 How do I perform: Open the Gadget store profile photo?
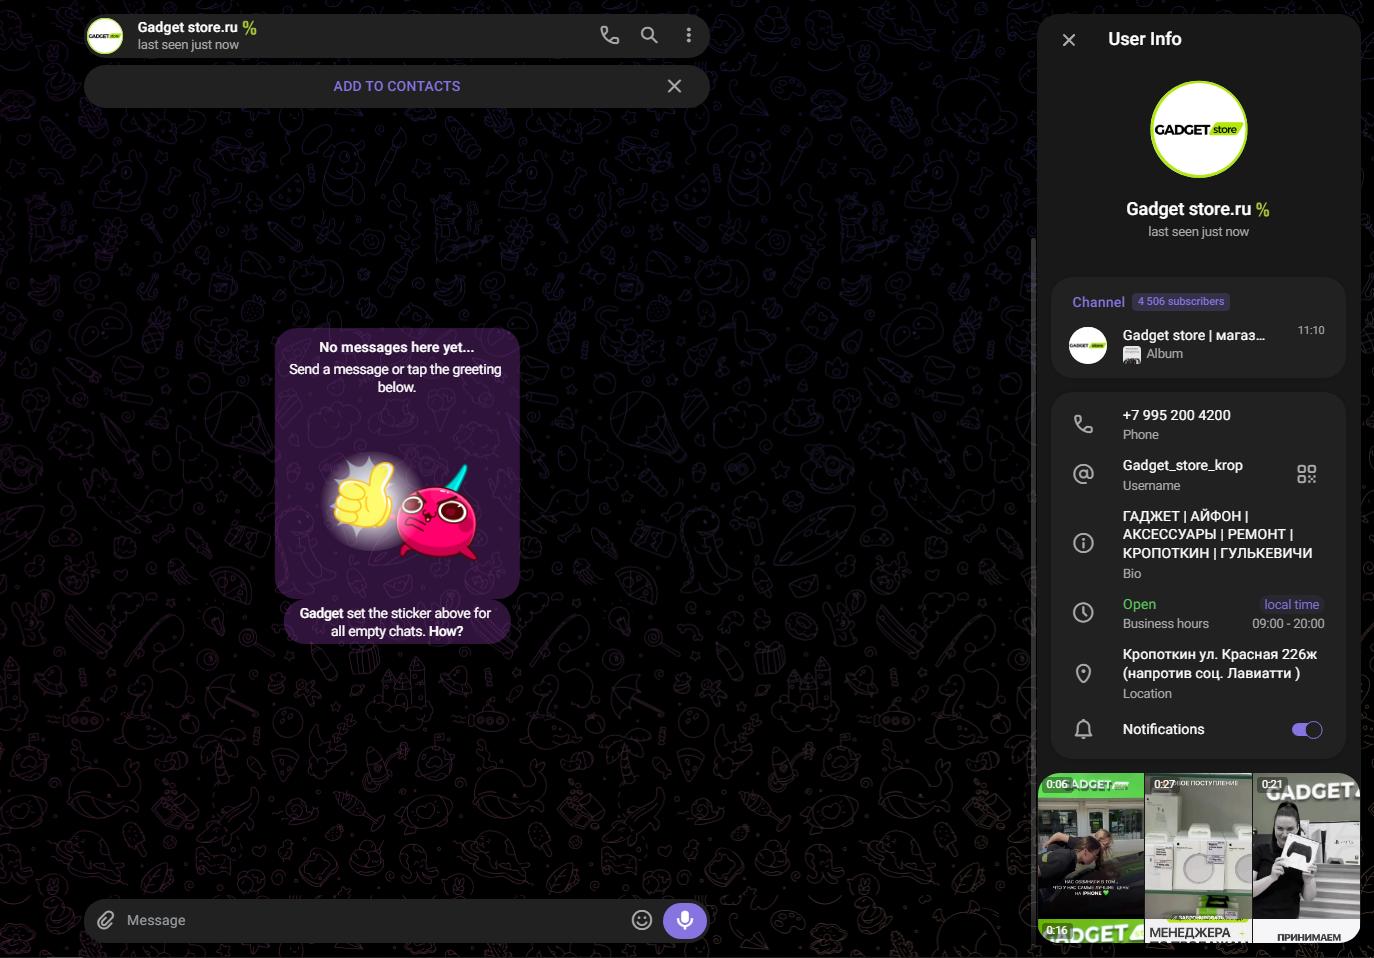pos(1199,129)
